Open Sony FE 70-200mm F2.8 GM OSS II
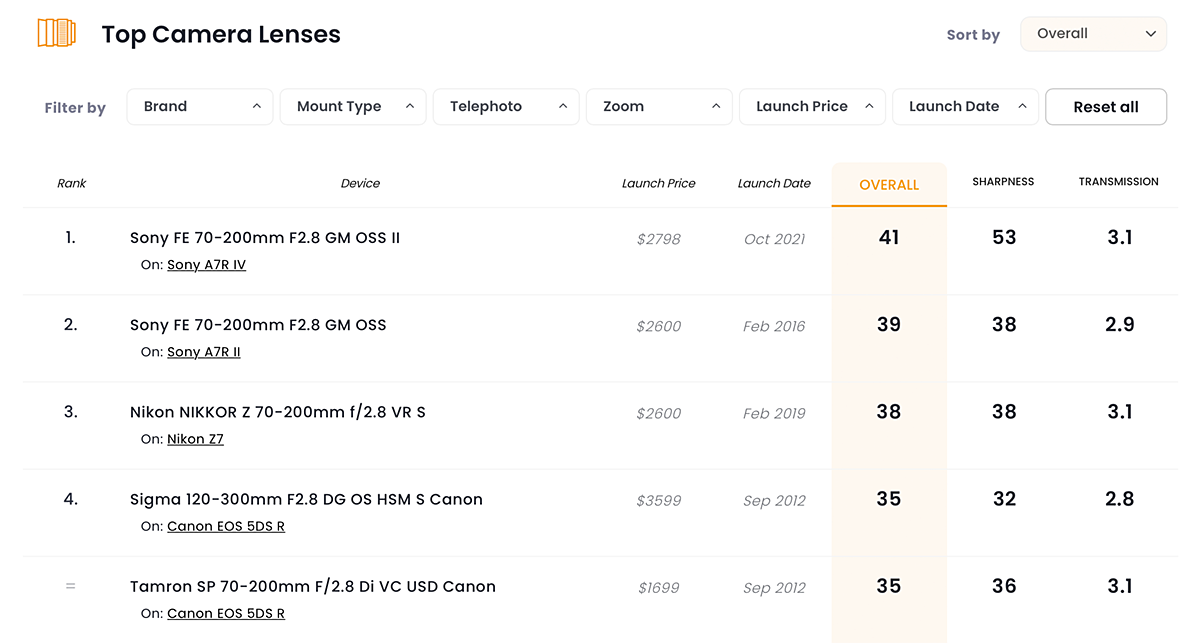1200x643 pixels. point(265,238)
